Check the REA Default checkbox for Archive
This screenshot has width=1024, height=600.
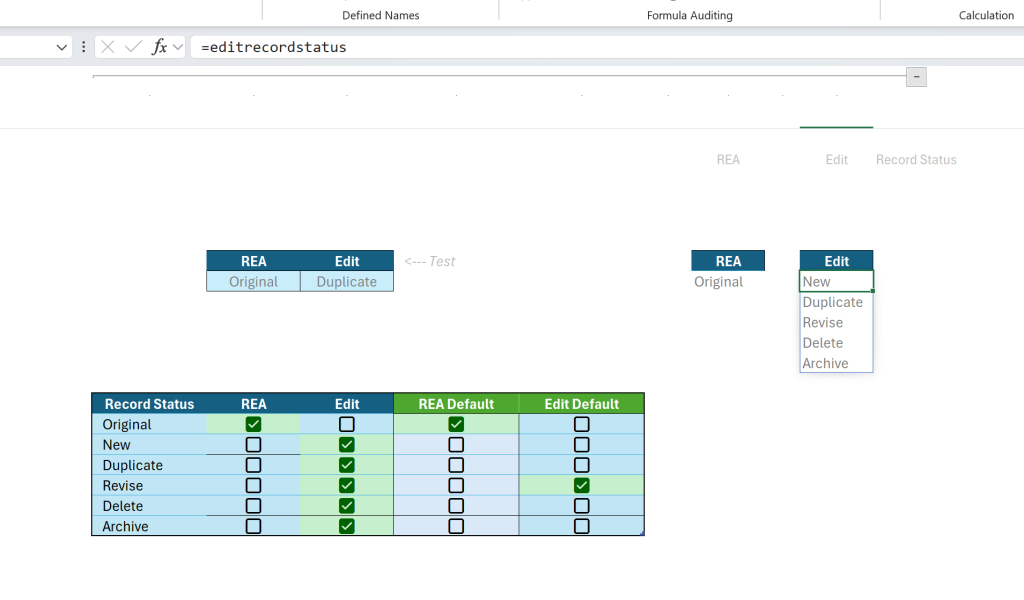pos(456,526)
